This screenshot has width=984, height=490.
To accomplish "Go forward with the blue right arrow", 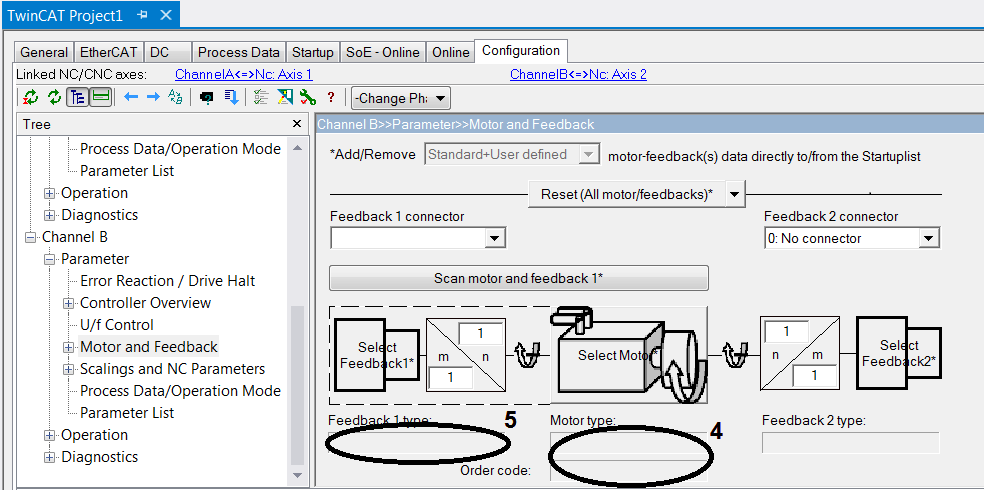I will point(153,98).
